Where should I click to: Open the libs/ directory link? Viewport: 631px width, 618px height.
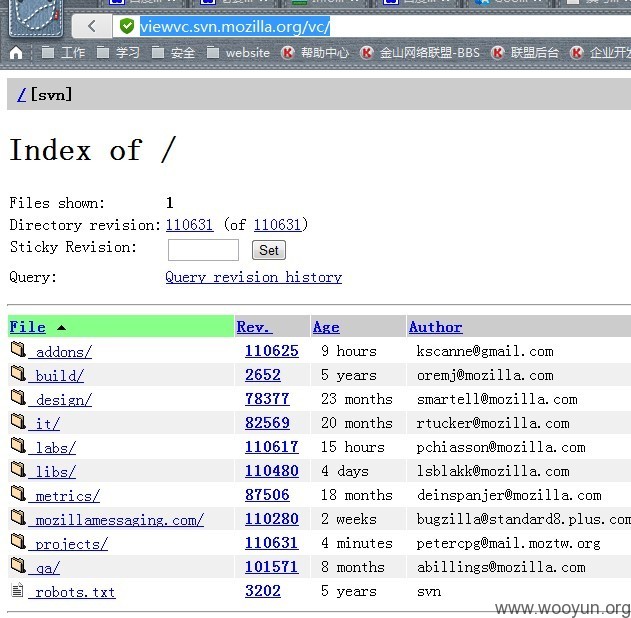point(52,472)
